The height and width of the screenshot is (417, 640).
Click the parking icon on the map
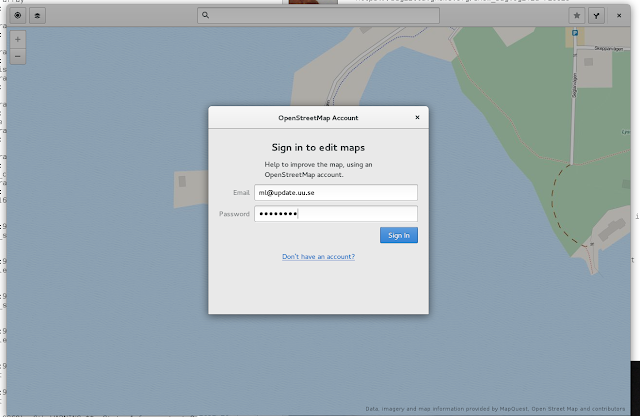pos(575,33)
